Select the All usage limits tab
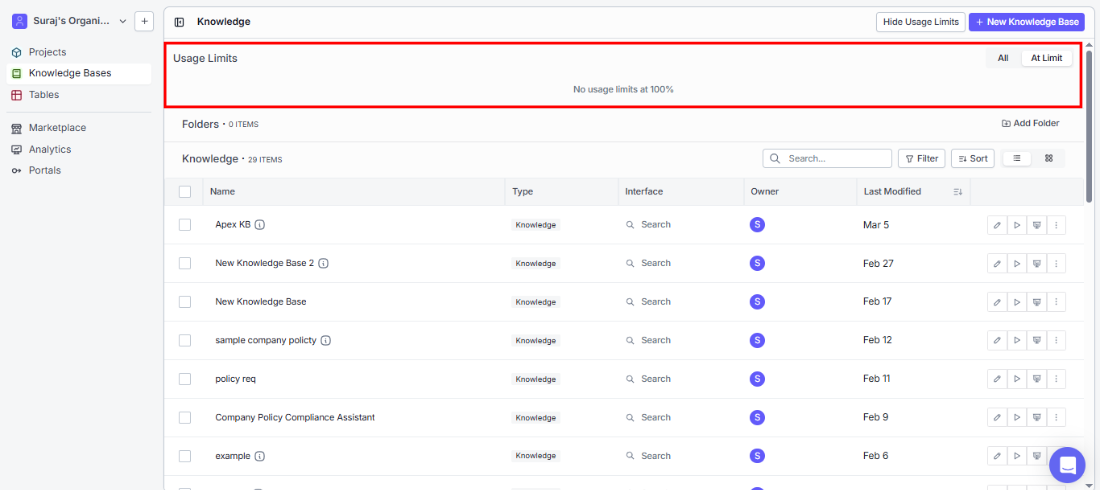The height and width of the screenshot is (490, 1100). coord(1003,58)
